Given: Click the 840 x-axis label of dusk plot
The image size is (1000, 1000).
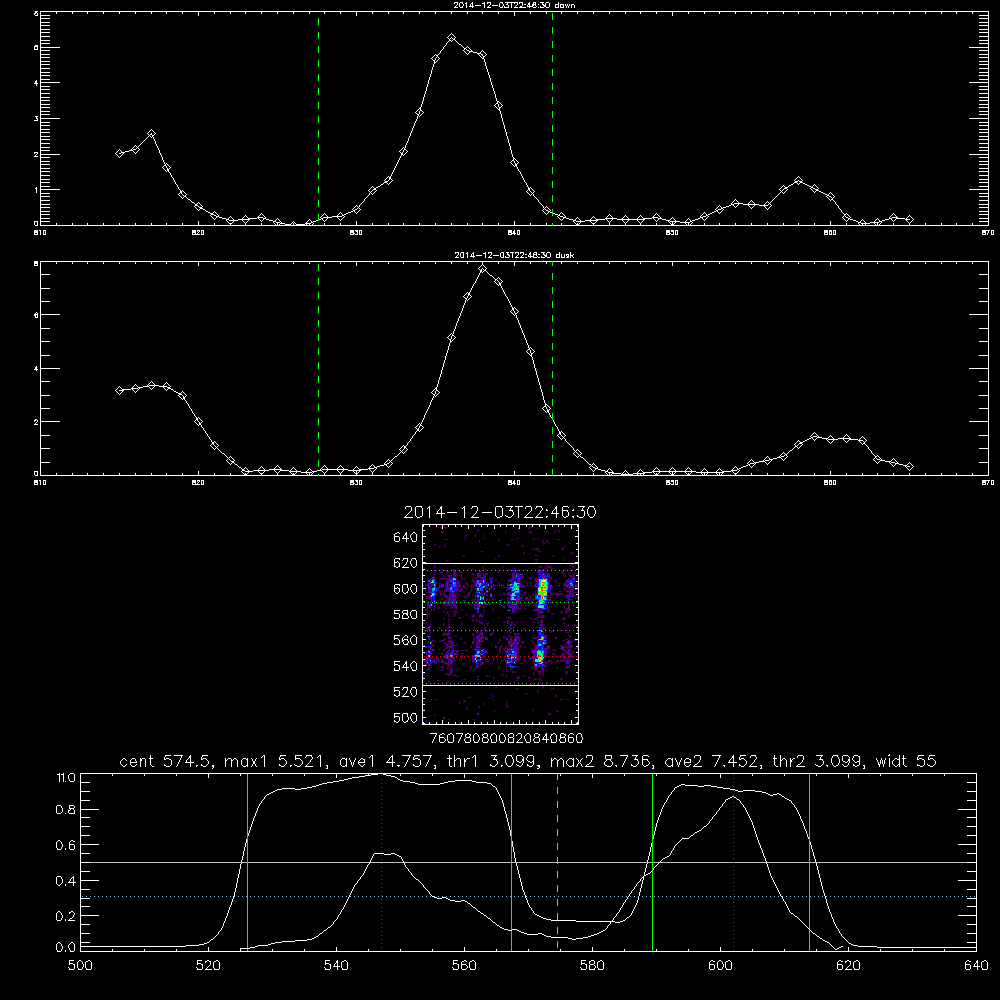Looking at the screenshot, I should pos(514,483).
